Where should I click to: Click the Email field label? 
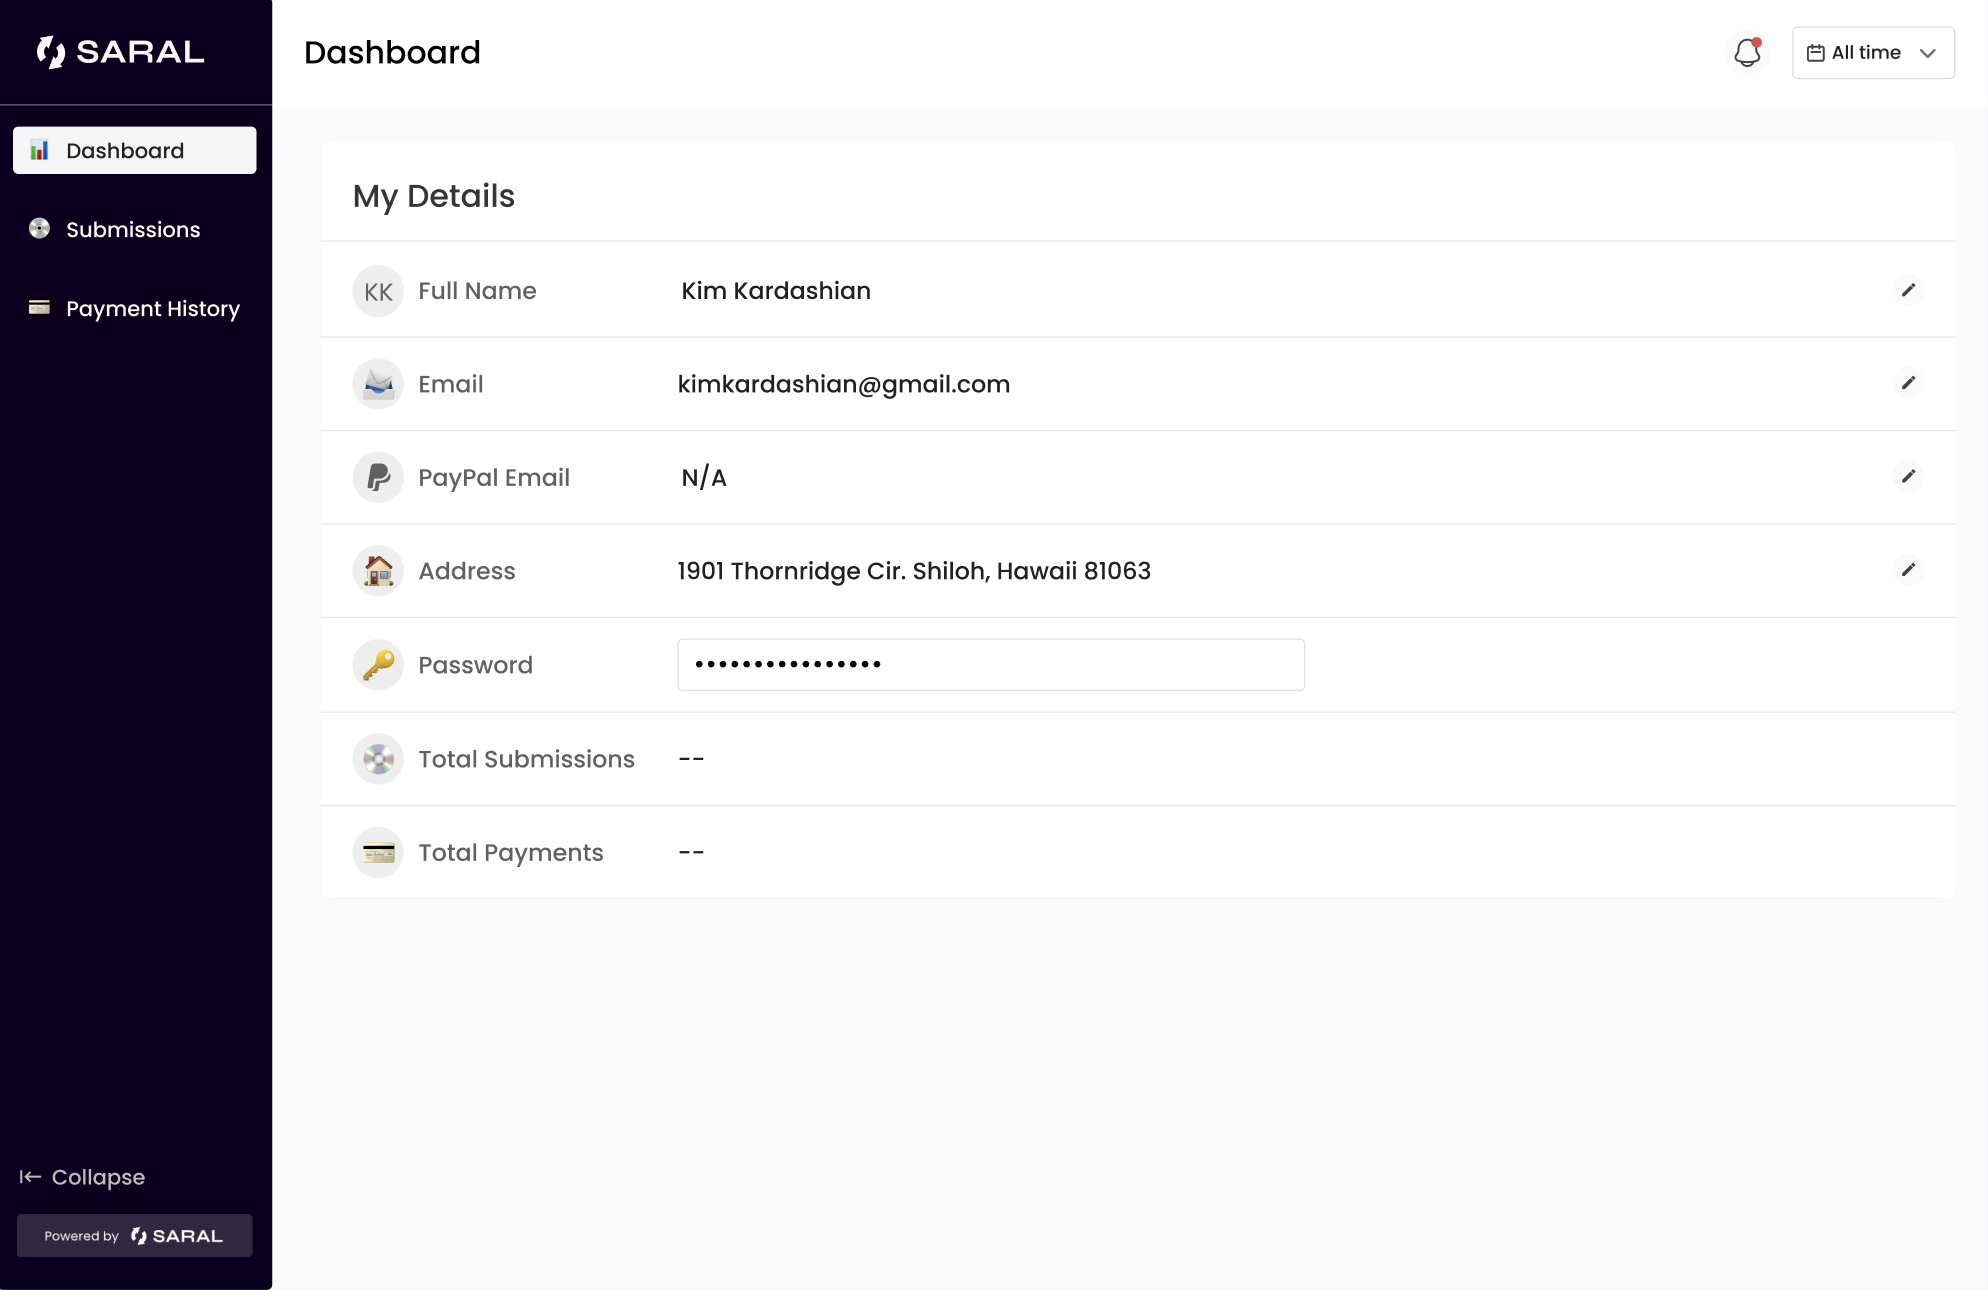[451, 384]
